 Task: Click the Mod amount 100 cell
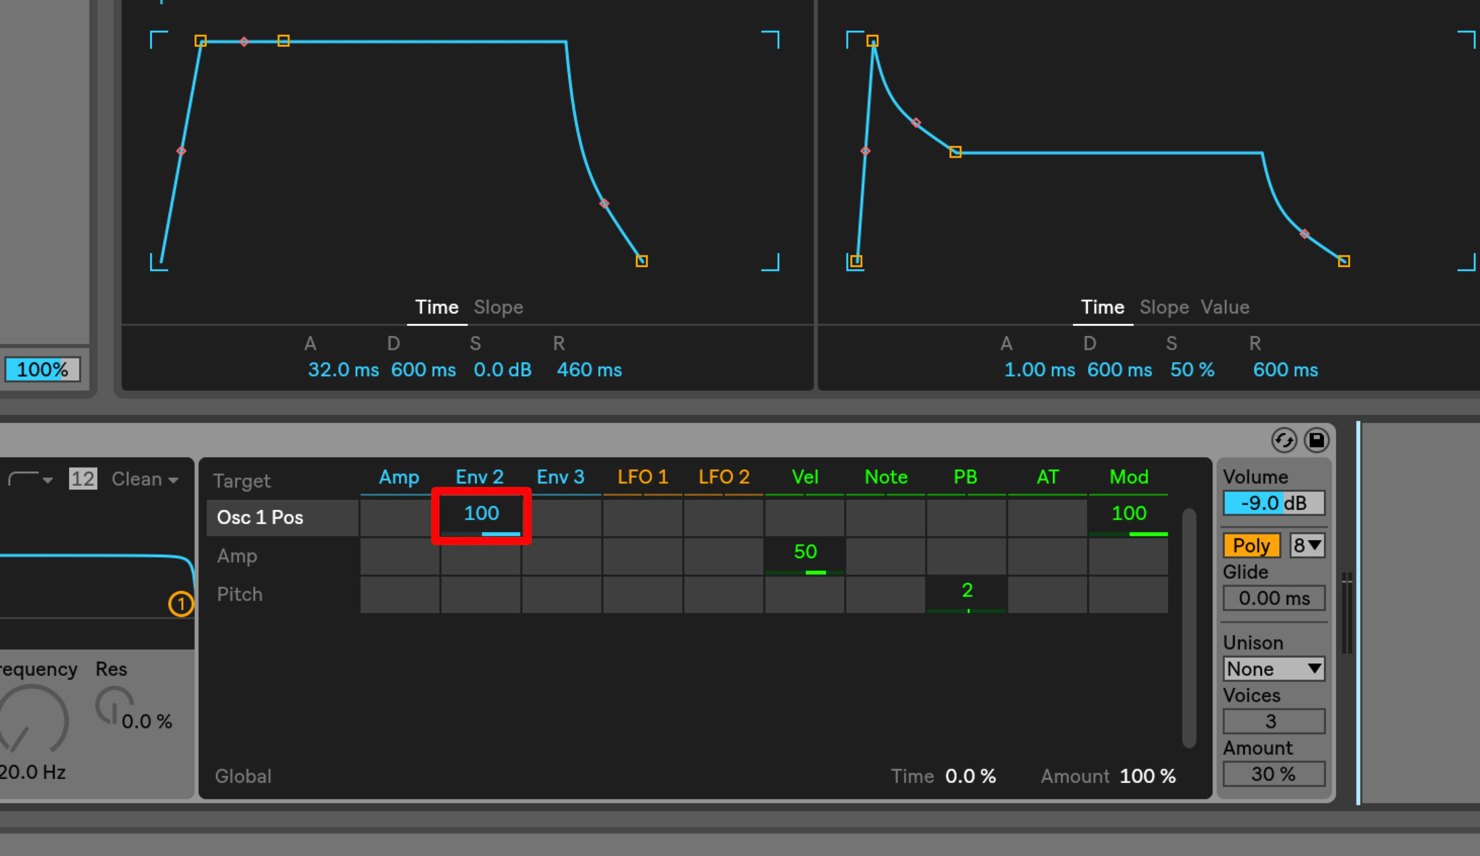coord(1128,517)
